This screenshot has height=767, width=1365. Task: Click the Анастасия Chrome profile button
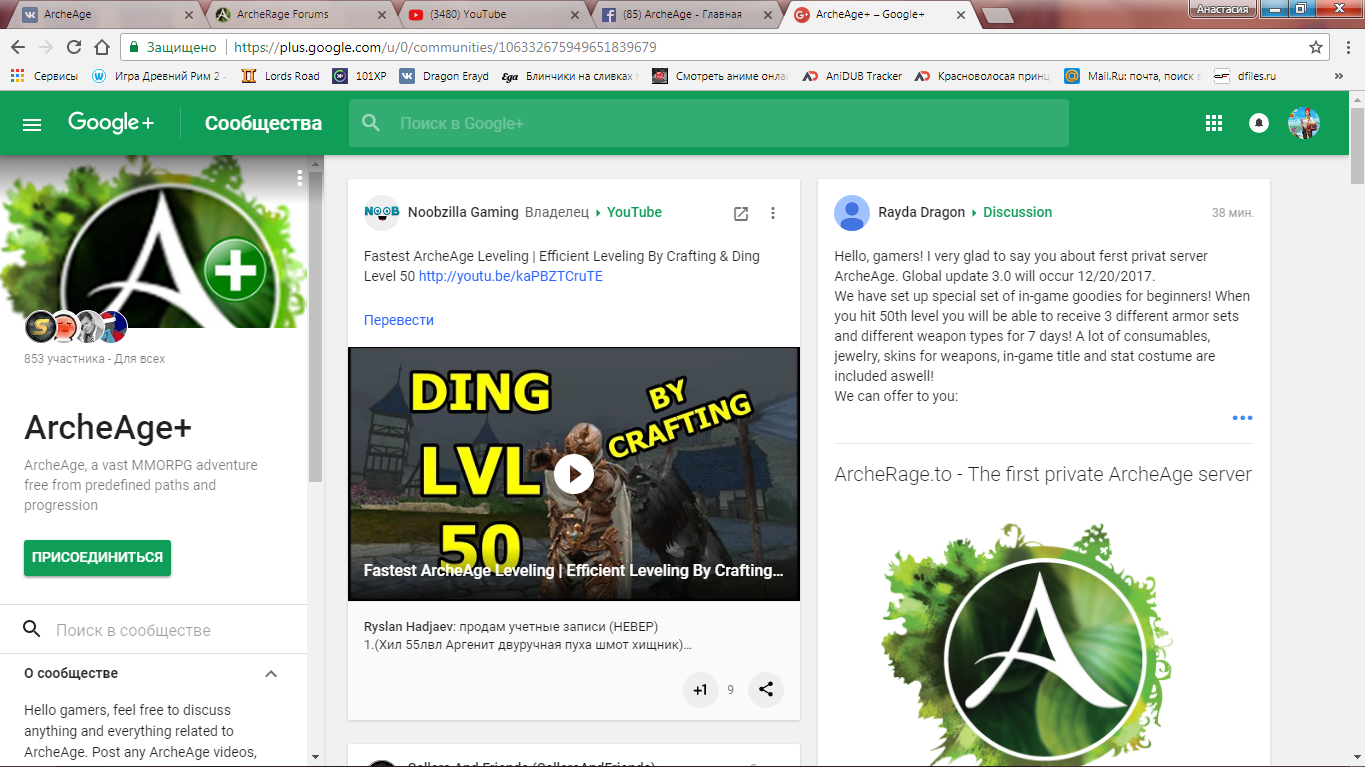tap(1221, 8)
